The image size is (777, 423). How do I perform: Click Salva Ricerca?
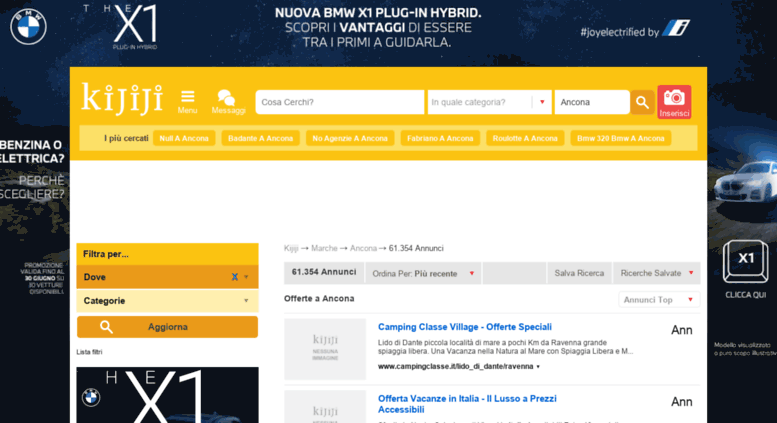point(579,273)
